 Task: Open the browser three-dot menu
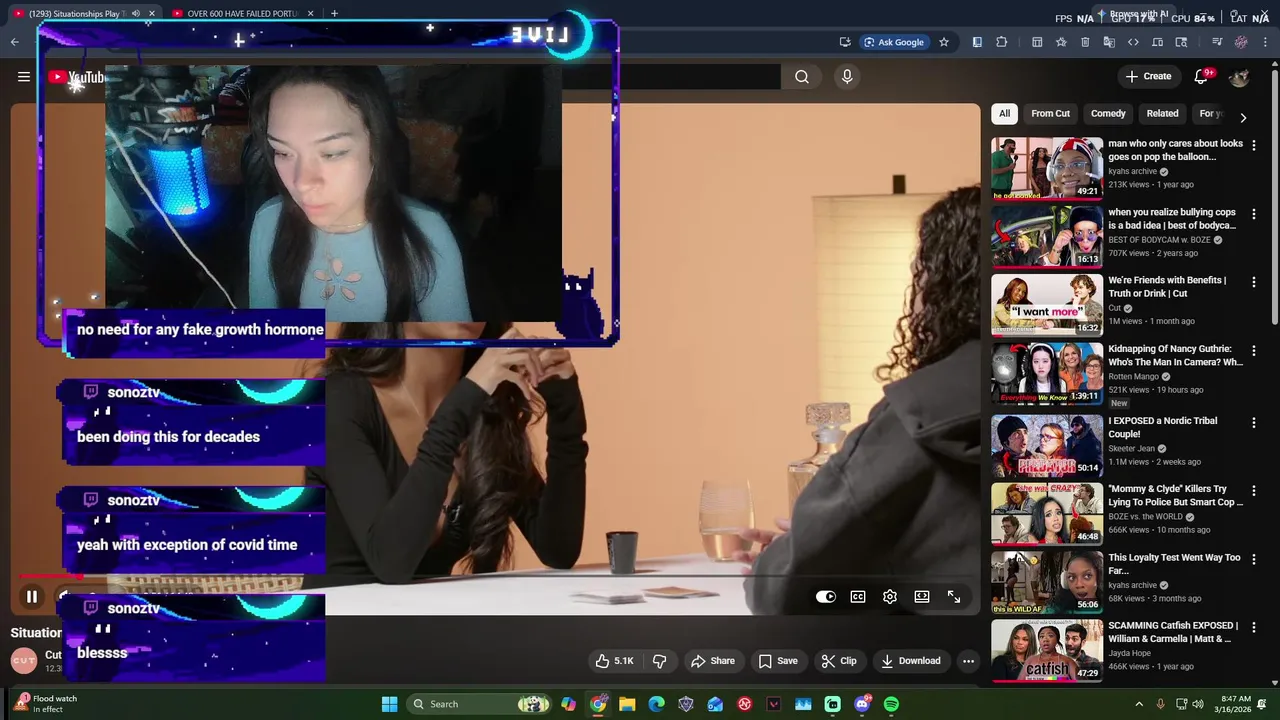1265,42
